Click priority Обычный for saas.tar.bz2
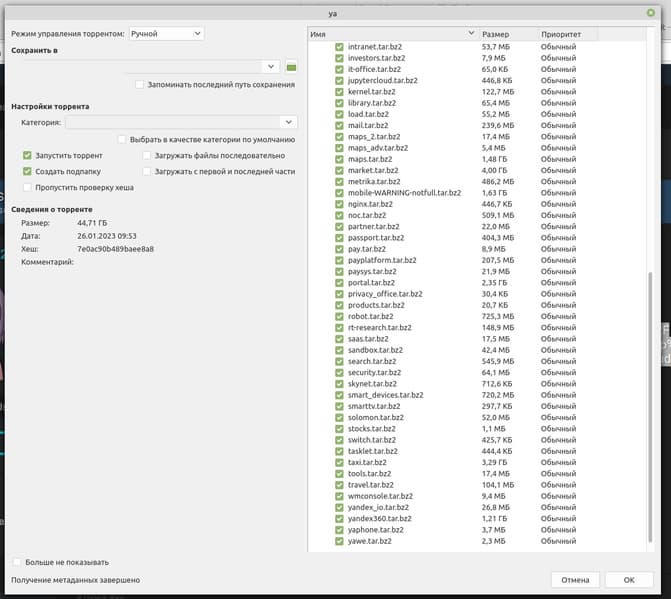 point(558,339)
